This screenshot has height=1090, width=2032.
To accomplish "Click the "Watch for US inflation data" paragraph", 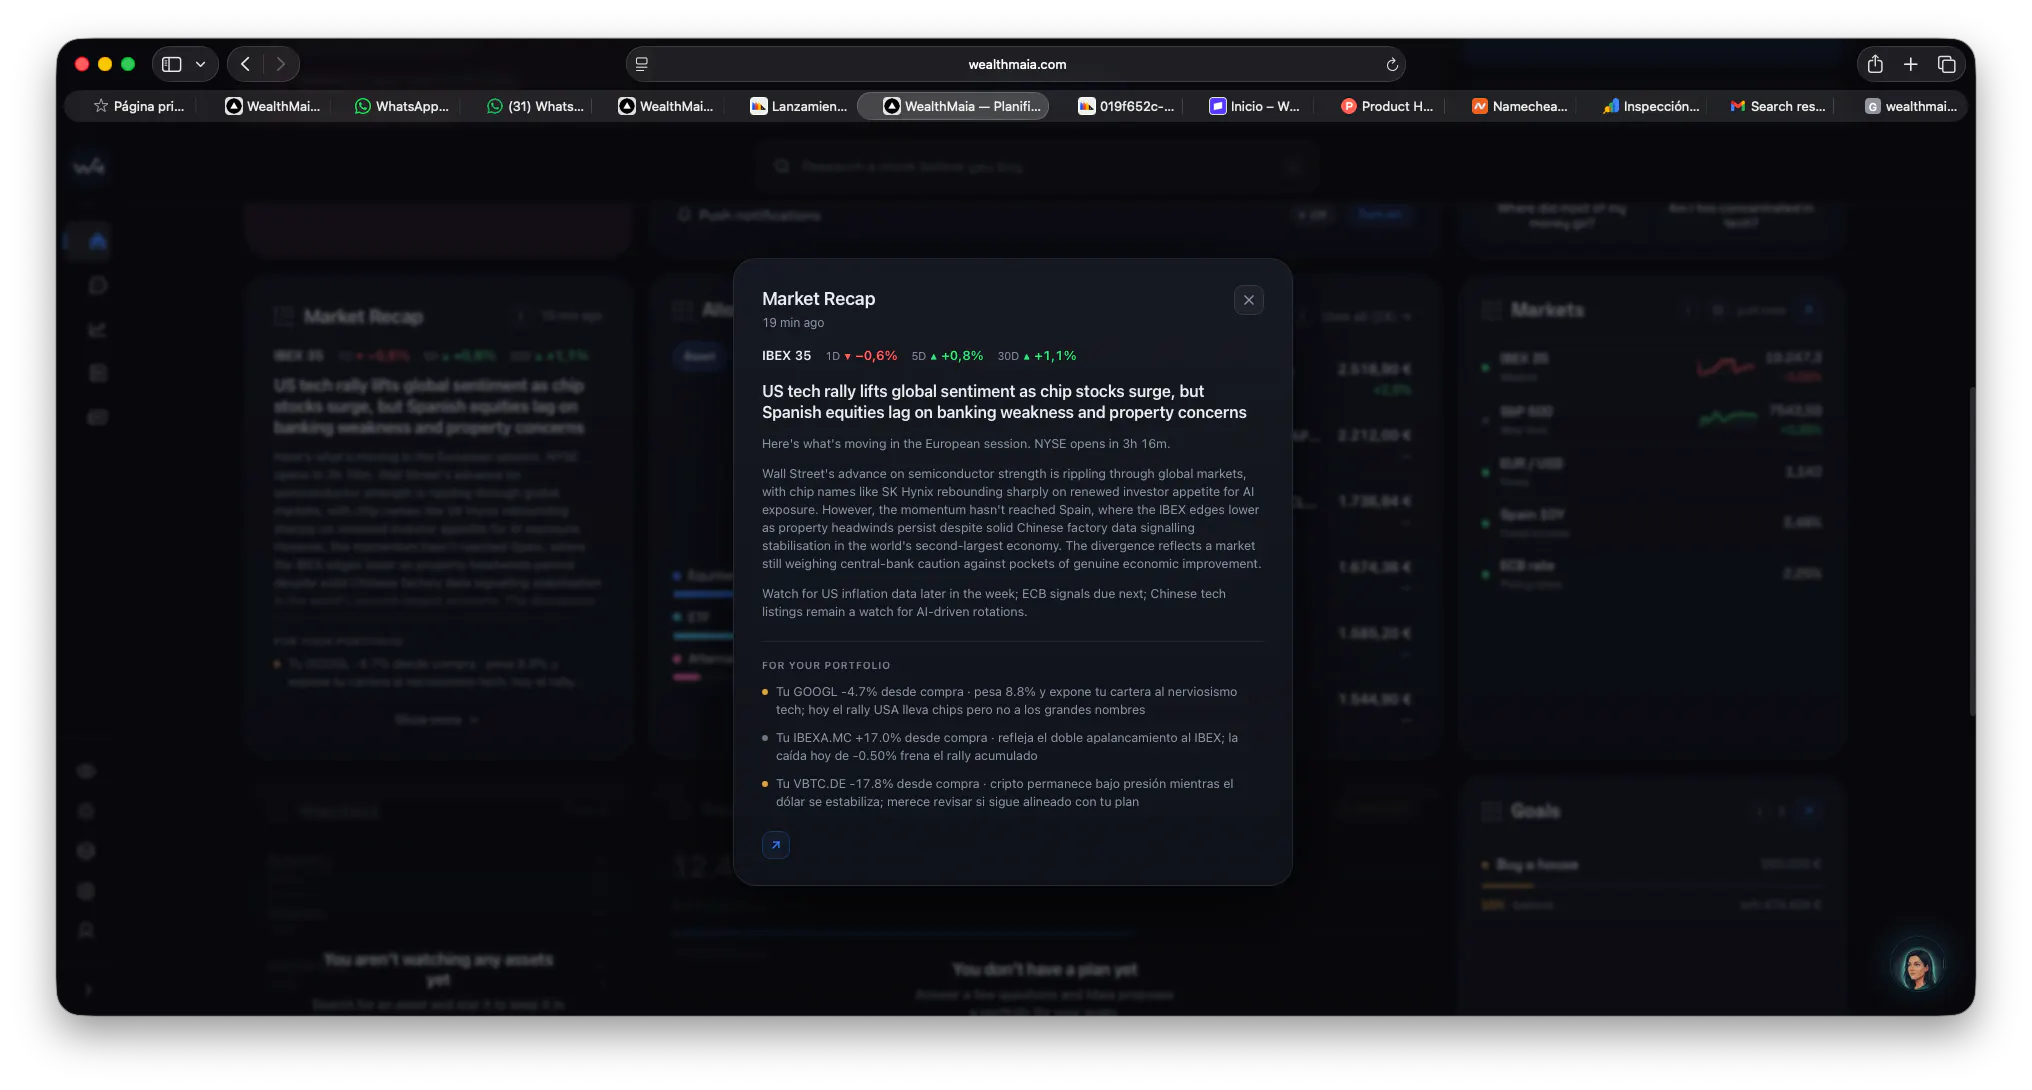I will tap(993, 603).
